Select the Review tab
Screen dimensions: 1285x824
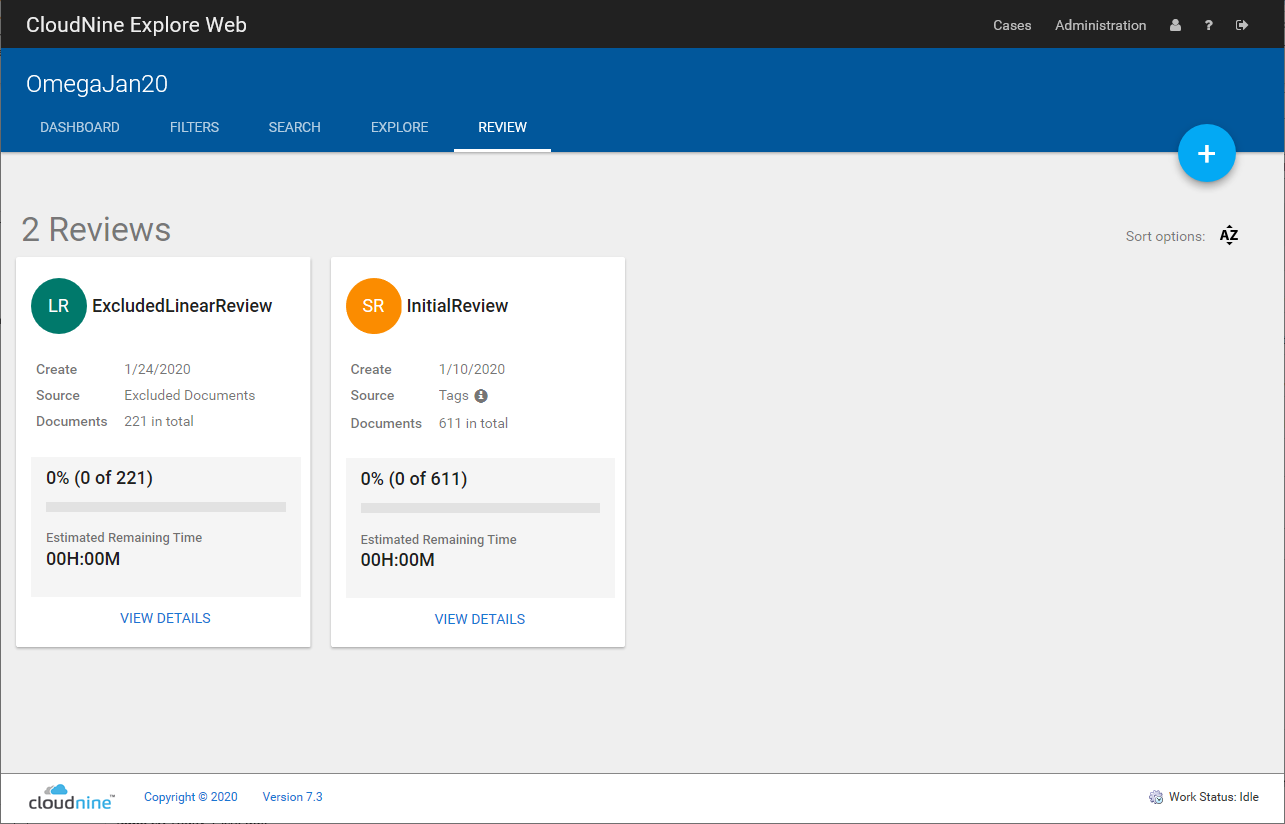coord(502,127)
